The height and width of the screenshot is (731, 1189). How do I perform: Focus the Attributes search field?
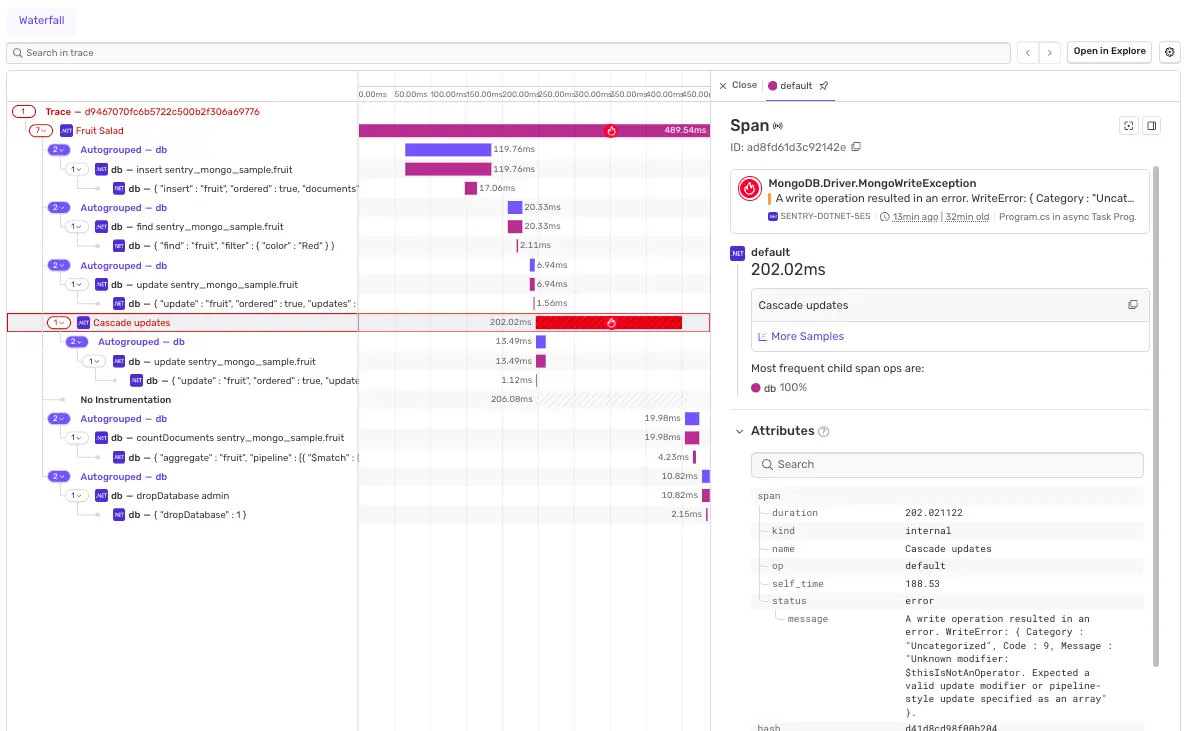click(947, 465)
